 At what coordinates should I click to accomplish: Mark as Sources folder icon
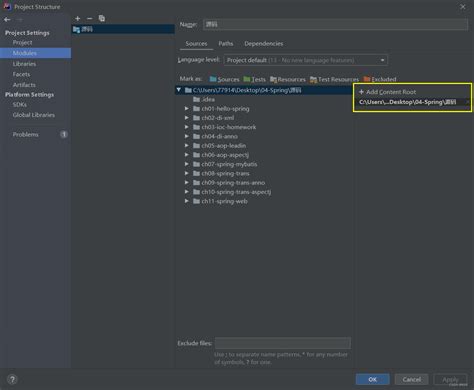213,79
